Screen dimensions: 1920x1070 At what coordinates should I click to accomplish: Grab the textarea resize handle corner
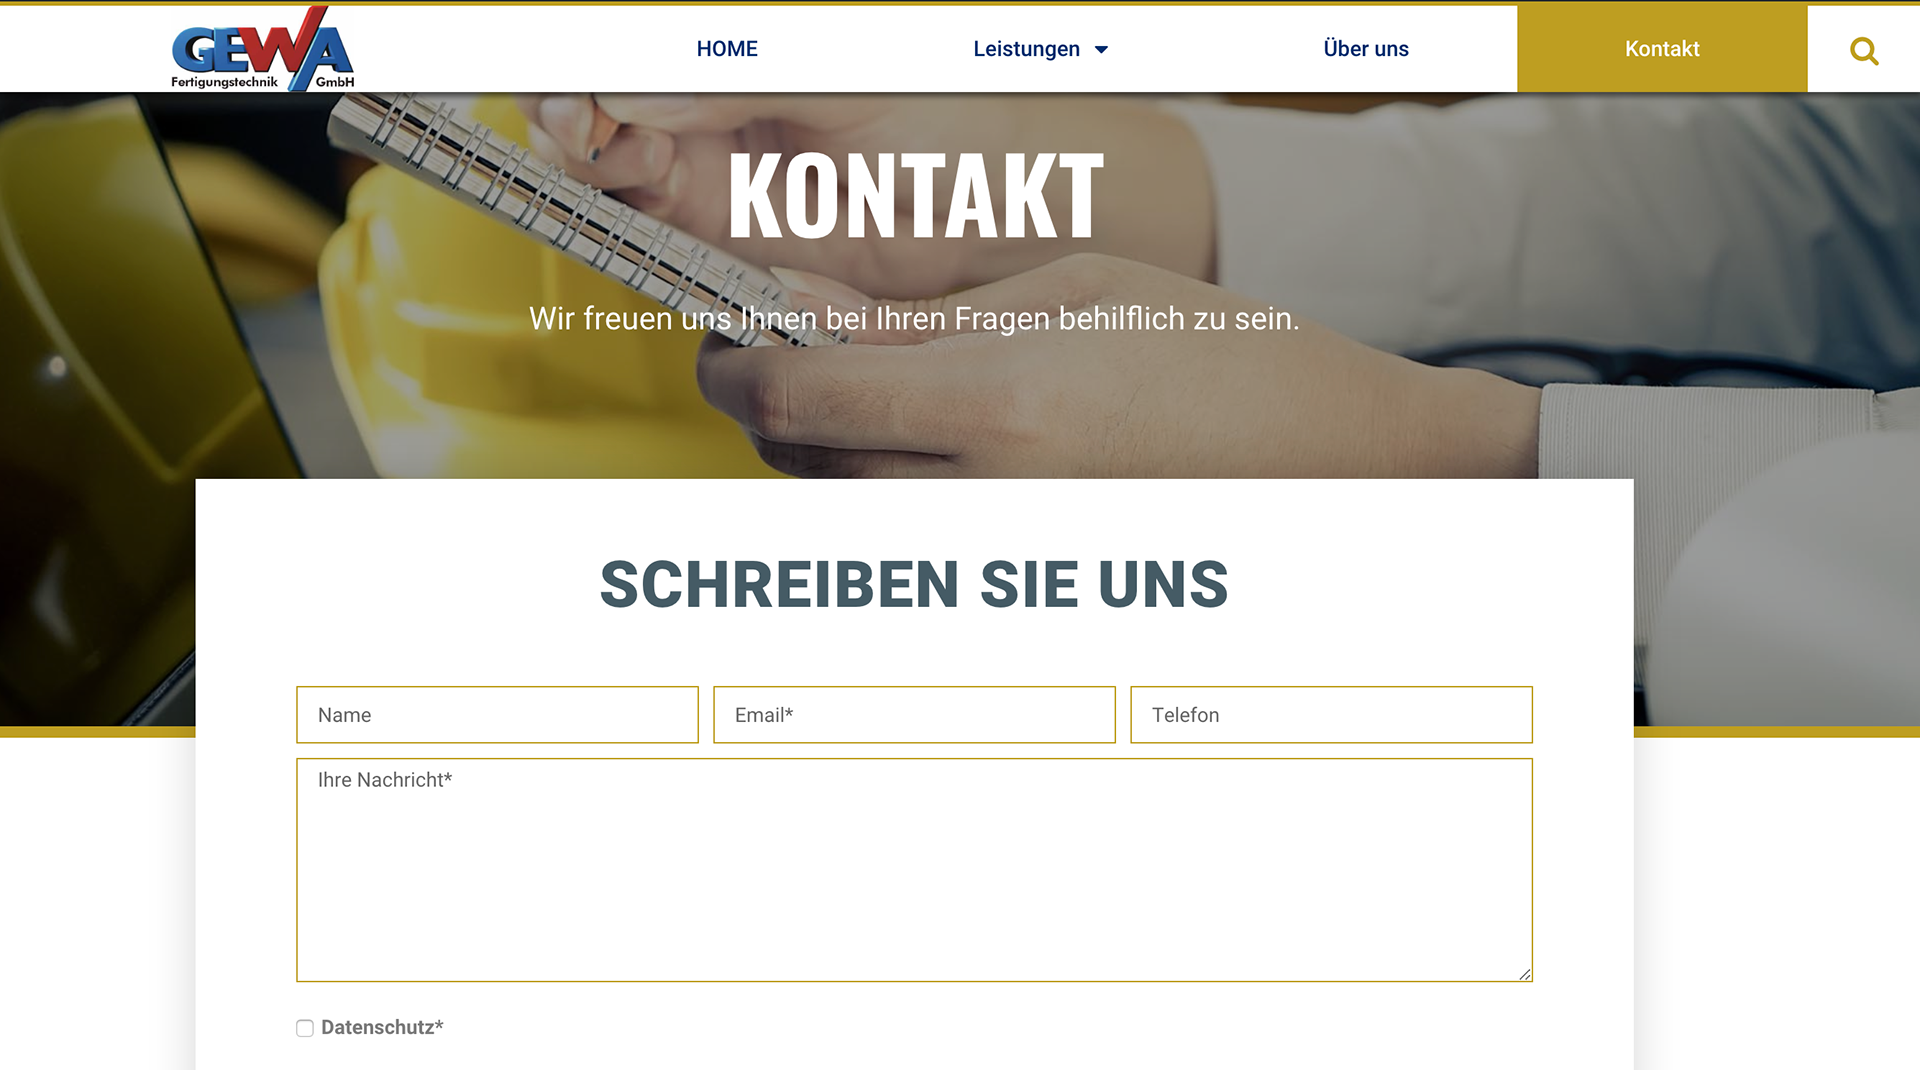point(1524,974)
